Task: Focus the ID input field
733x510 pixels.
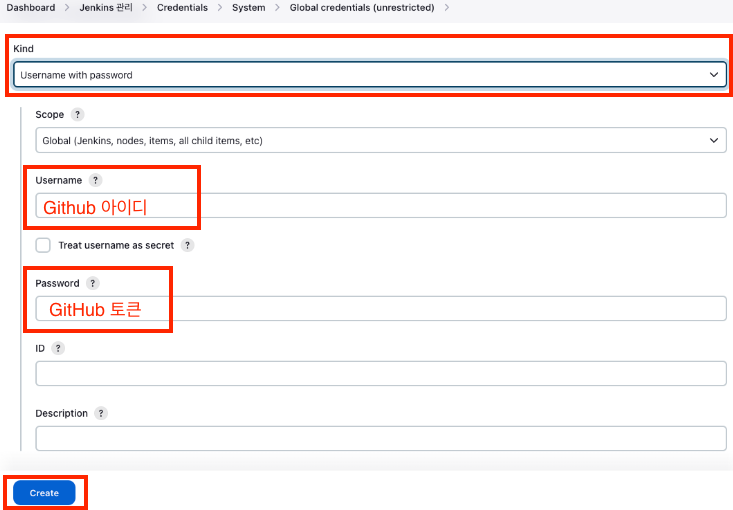Action: 381,374
